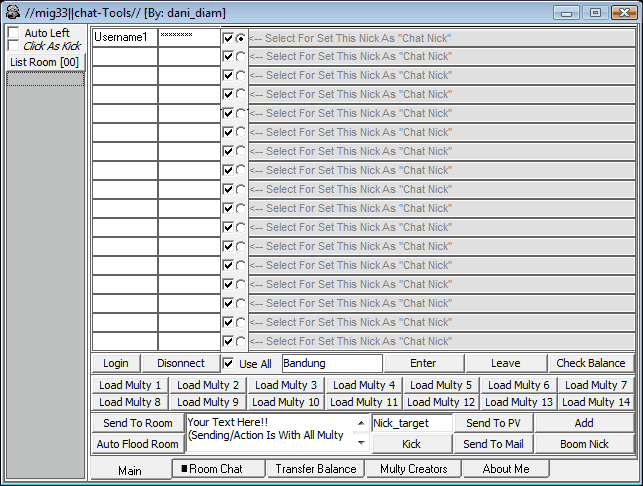Select the radio button in the last nick row
Screen dimensions: 643x486
pos(241,341)
